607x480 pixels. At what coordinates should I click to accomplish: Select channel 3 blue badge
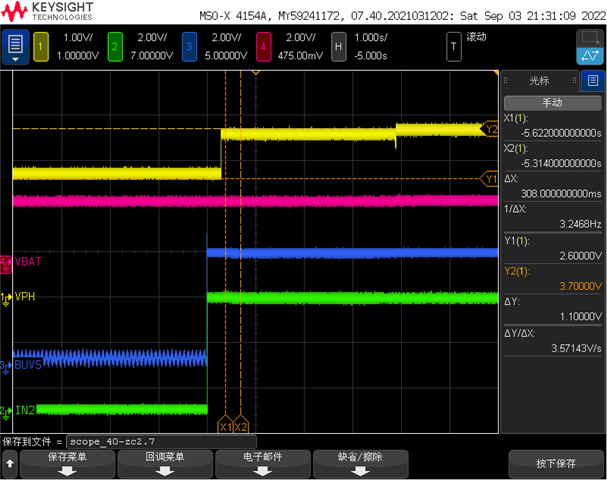(189, 47)
